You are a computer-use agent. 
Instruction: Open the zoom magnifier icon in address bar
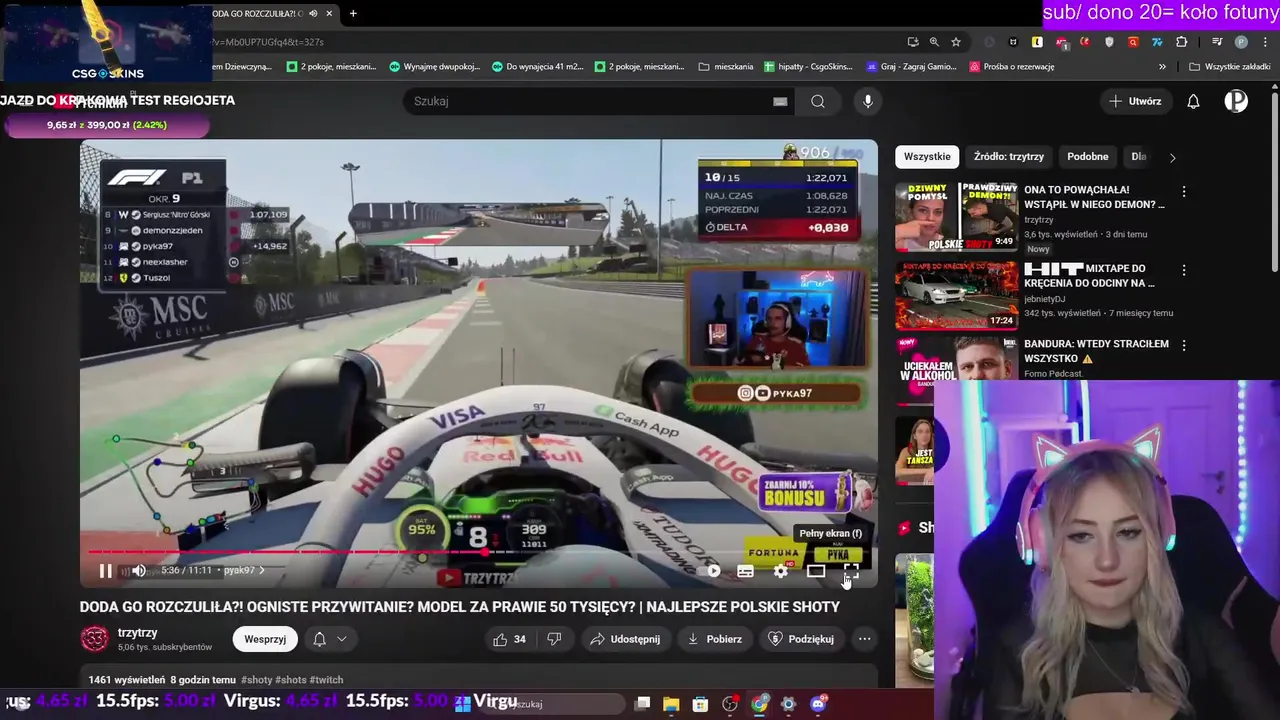[934, 42]
